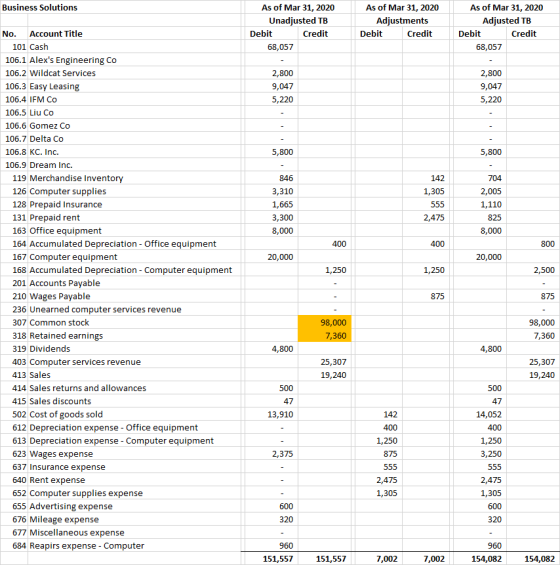The height and width of the screenshot is (565, 560).
Task: Select the 'Sales' account 413 title
Action: click(x=40, y=375)
